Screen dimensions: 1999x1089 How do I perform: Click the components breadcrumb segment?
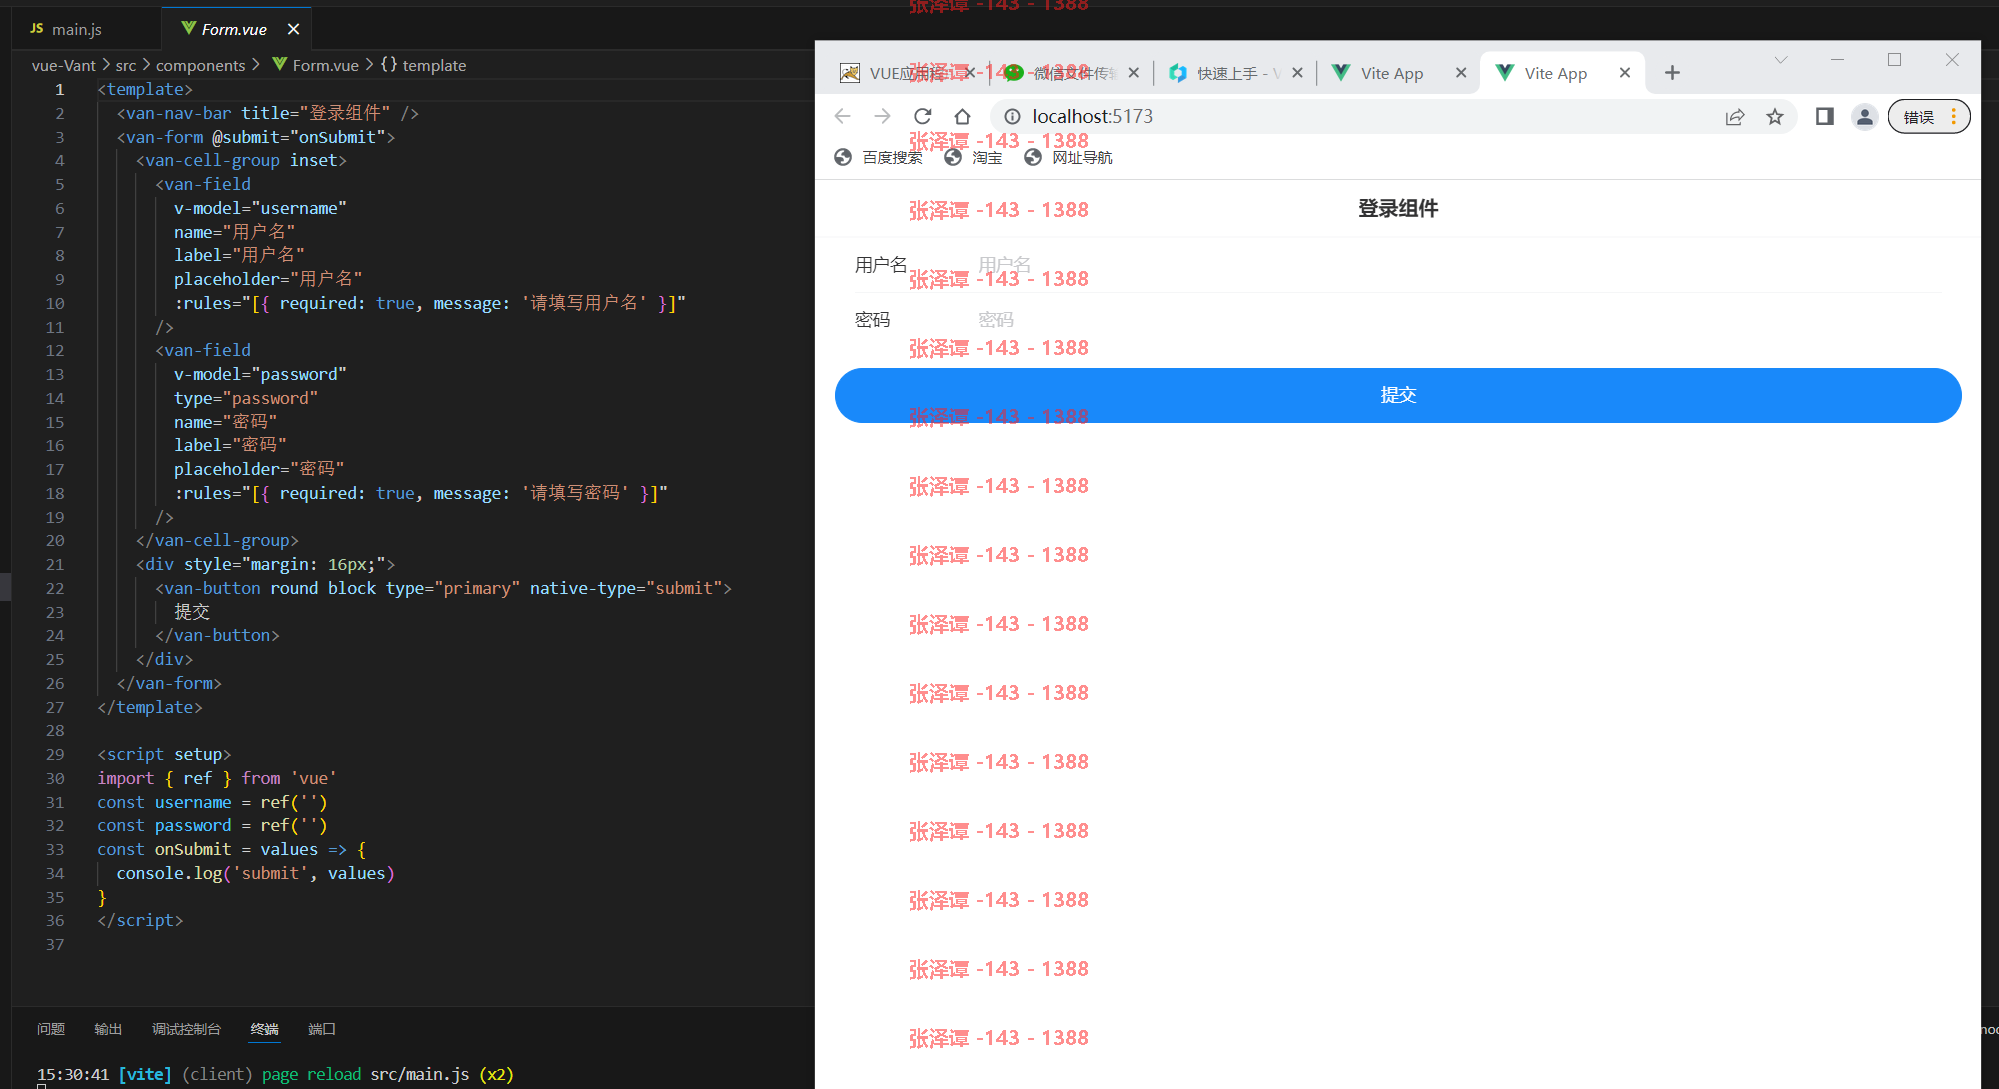[x=200, y=65]
